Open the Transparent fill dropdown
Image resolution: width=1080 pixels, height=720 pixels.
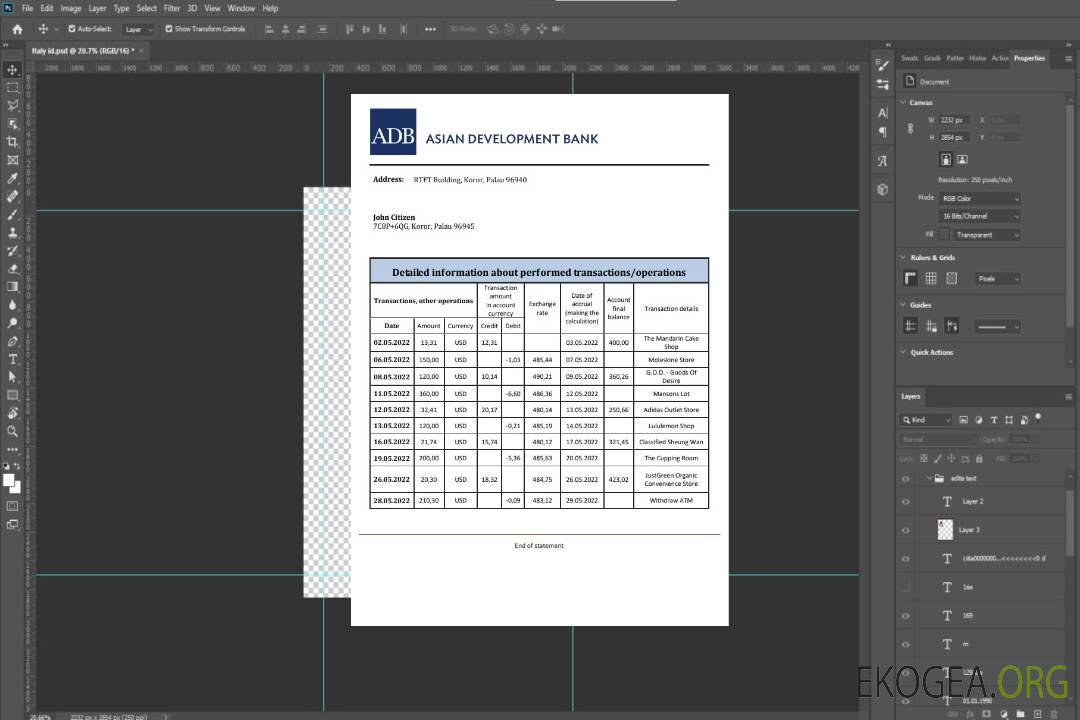pos(986,235)
